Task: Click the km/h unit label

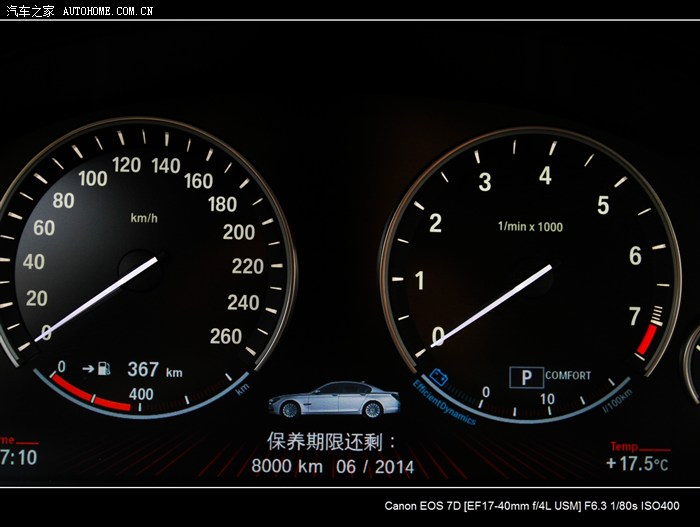Action: [x=144, y=217]
